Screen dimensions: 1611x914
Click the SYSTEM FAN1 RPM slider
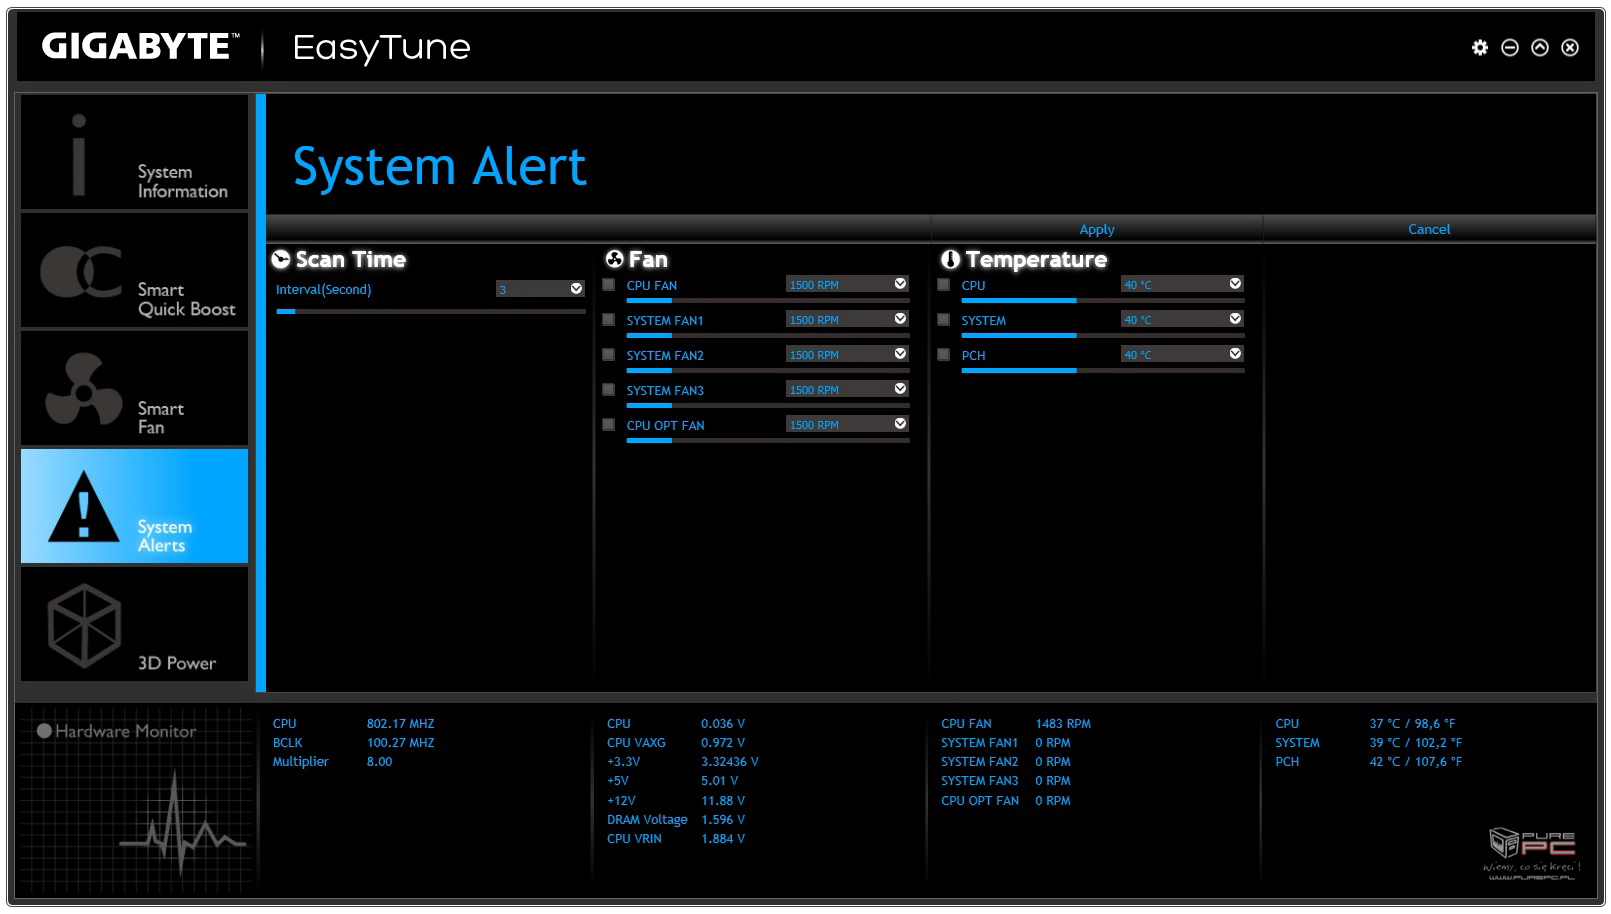(768, 335)
